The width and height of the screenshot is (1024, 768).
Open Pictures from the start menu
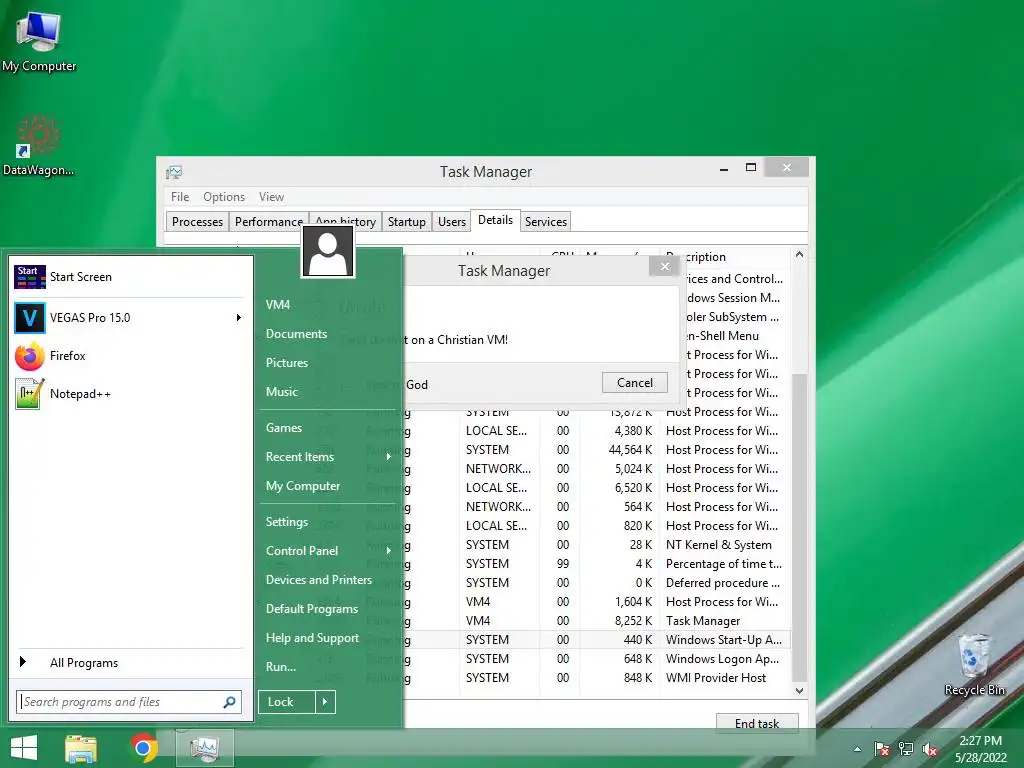point(287,362)
